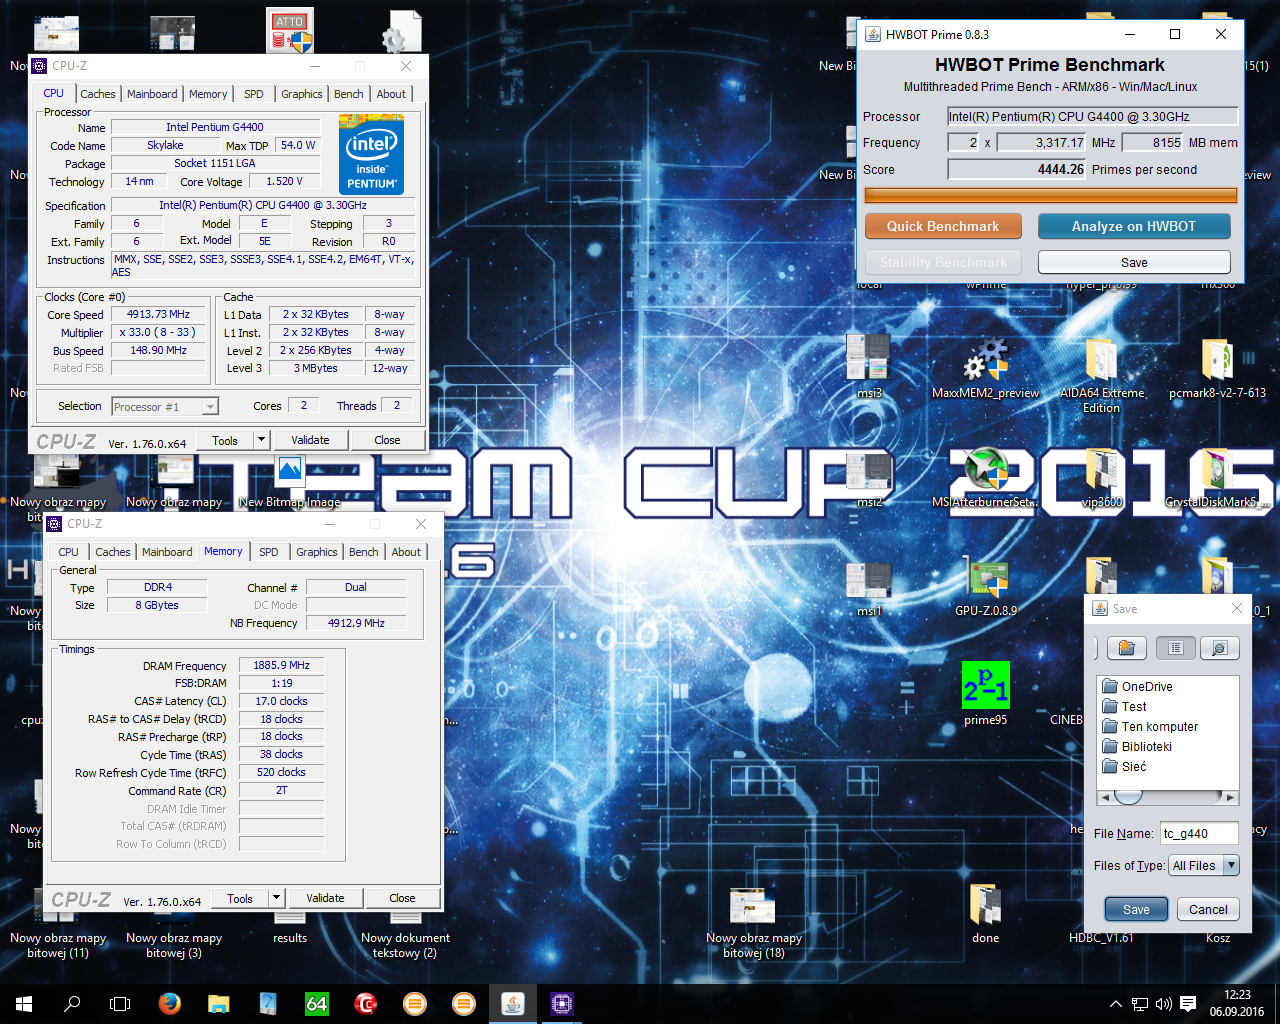Viewport: 1280px width, 1024px height.
Task: Open the Action Center notifications icon
Action: pyautogui.click(x=1188, y=1004)
